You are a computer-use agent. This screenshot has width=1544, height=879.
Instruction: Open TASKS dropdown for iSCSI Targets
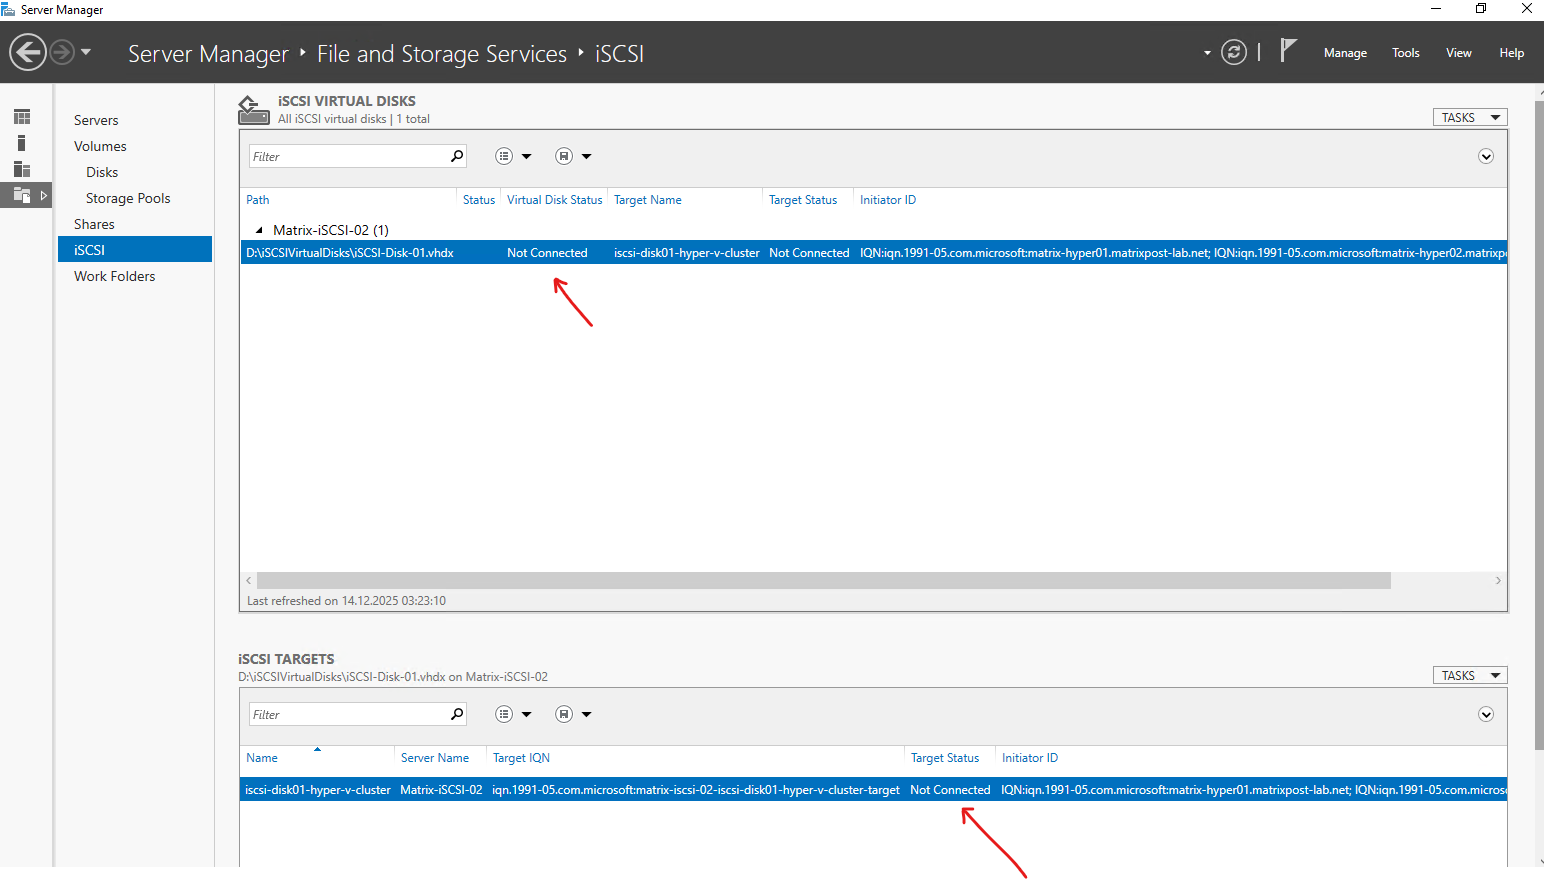click(x=1470, y=676)
